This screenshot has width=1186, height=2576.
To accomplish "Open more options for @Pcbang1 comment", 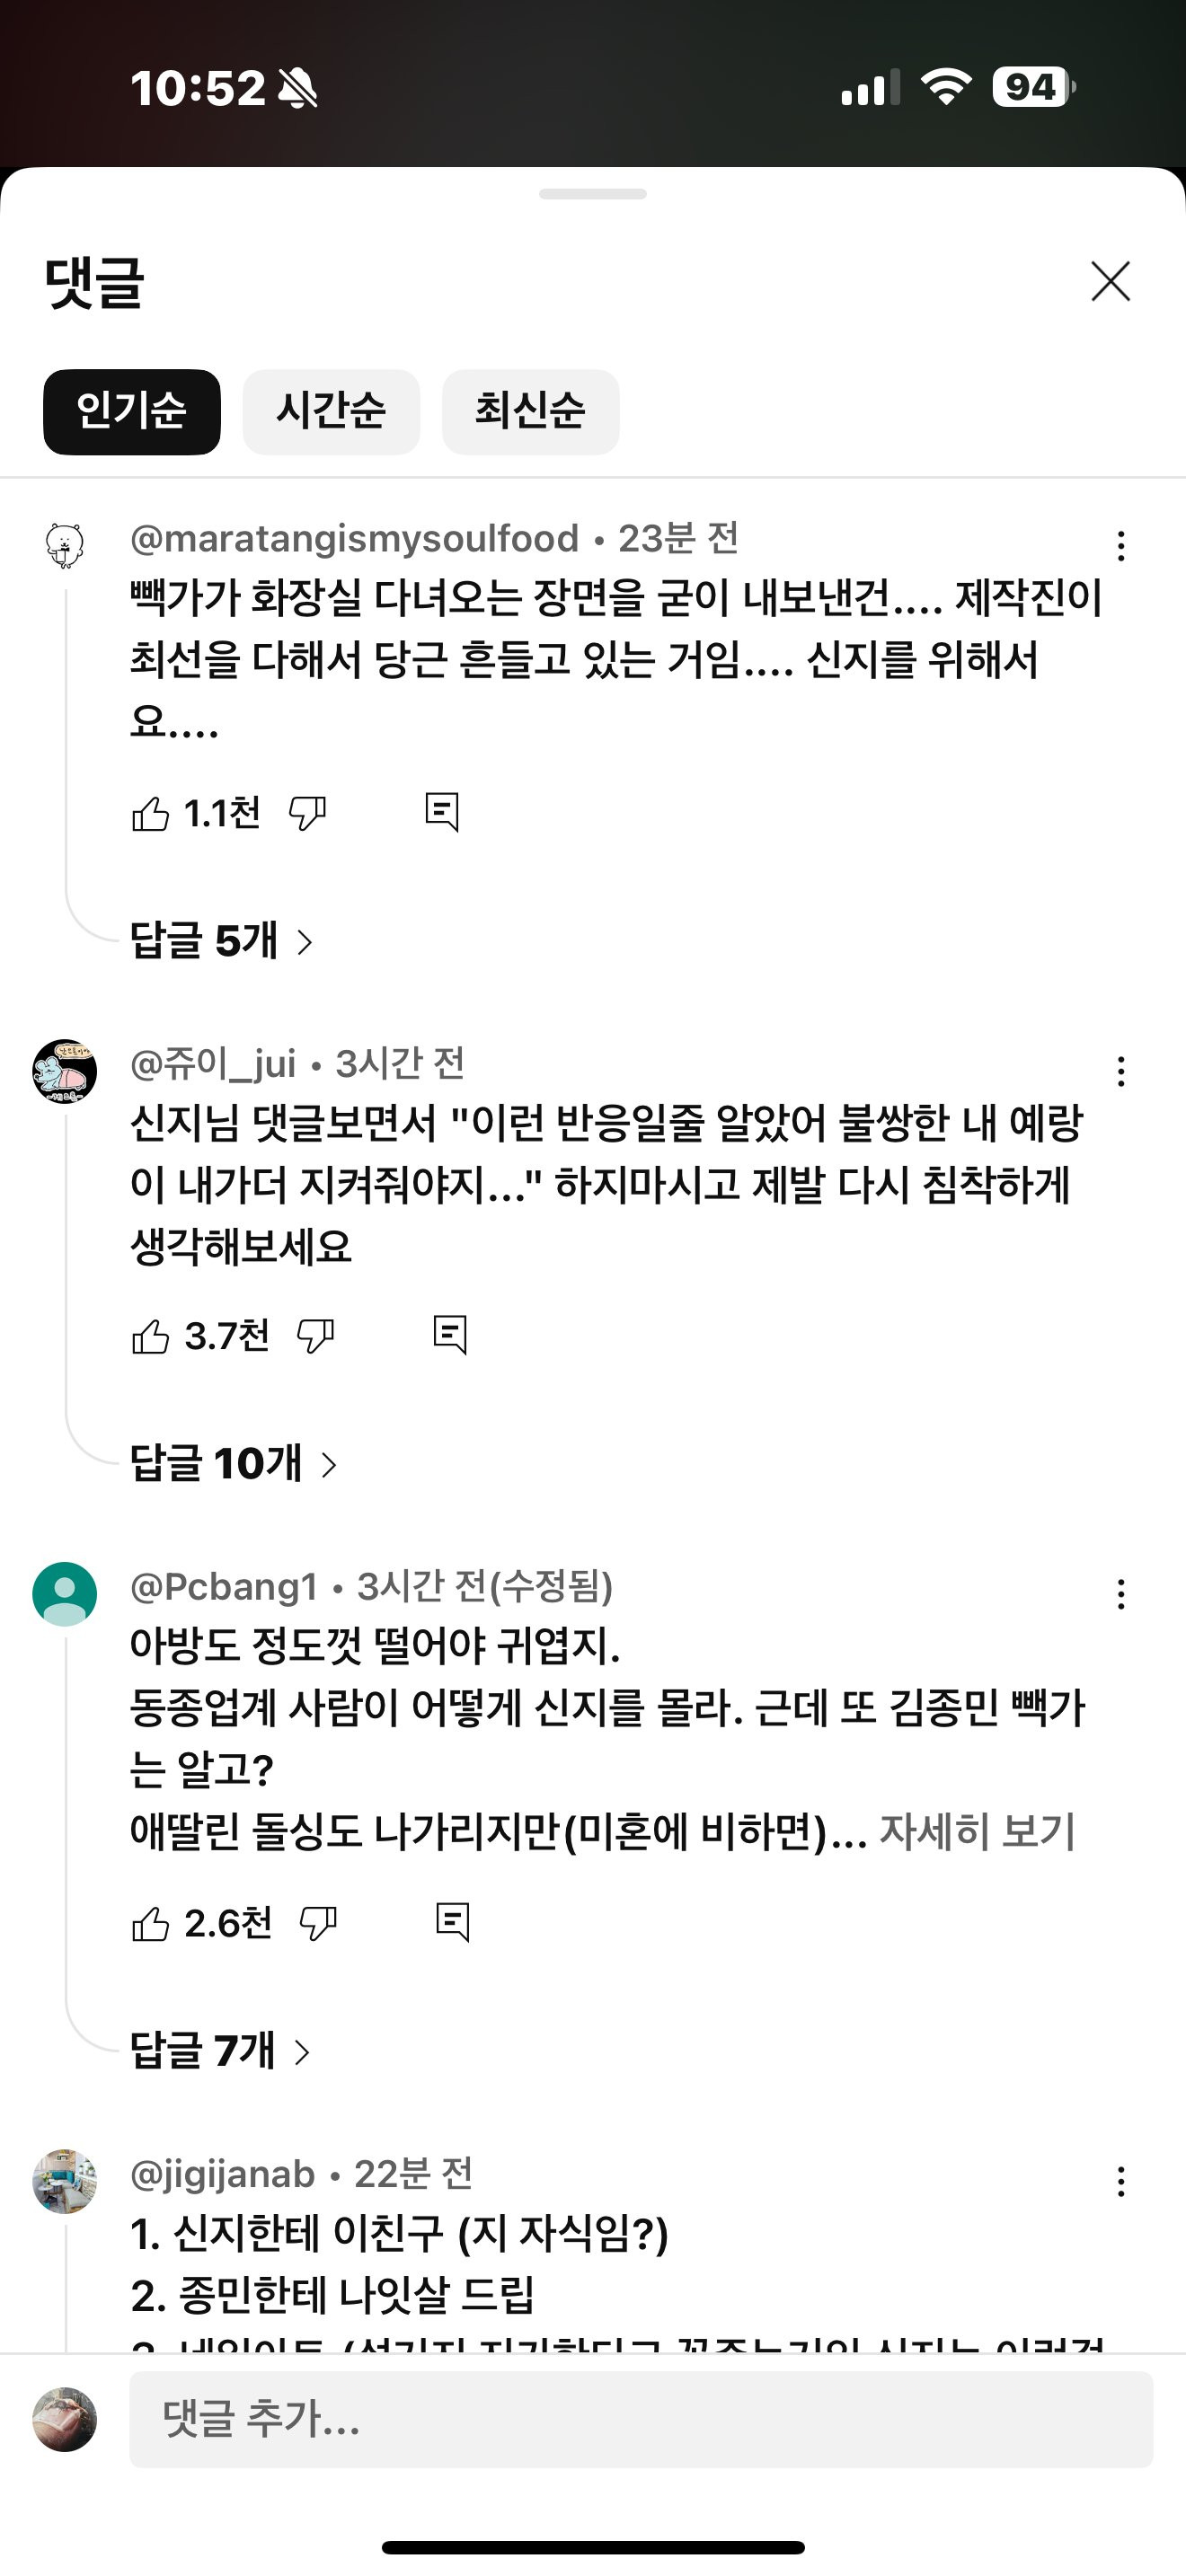I will [x=1121, y=1594].
